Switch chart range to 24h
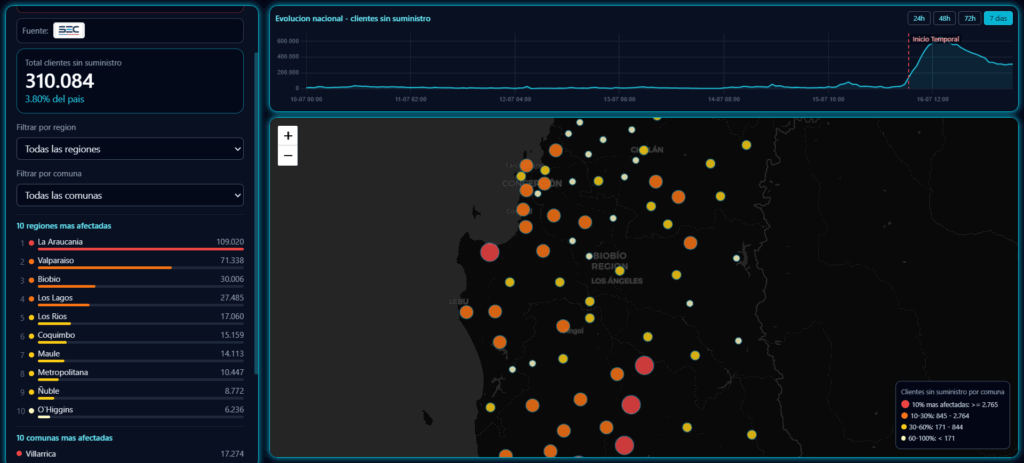Screen dimensions: 1024x463 (x=918, y=18)
